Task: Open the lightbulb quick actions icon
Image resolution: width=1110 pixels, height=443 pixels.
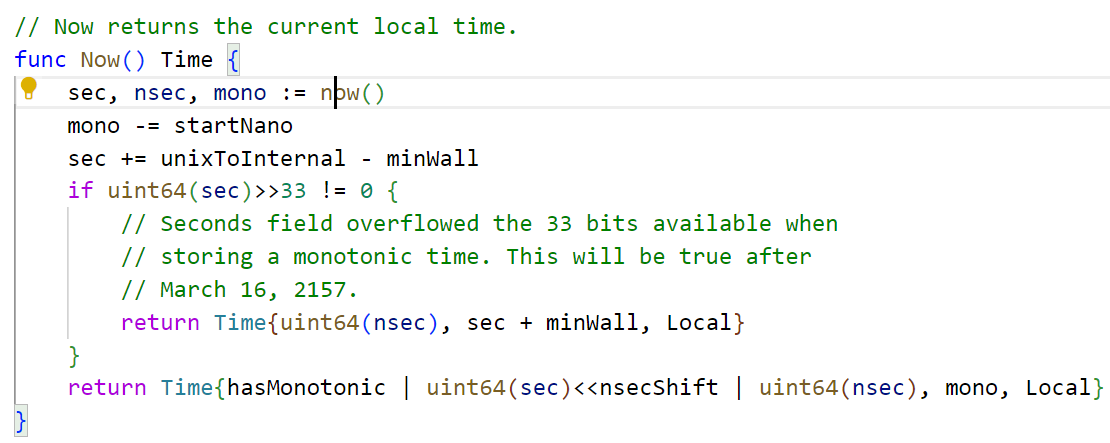Action: pyautogui.click(x=28, y=89)
